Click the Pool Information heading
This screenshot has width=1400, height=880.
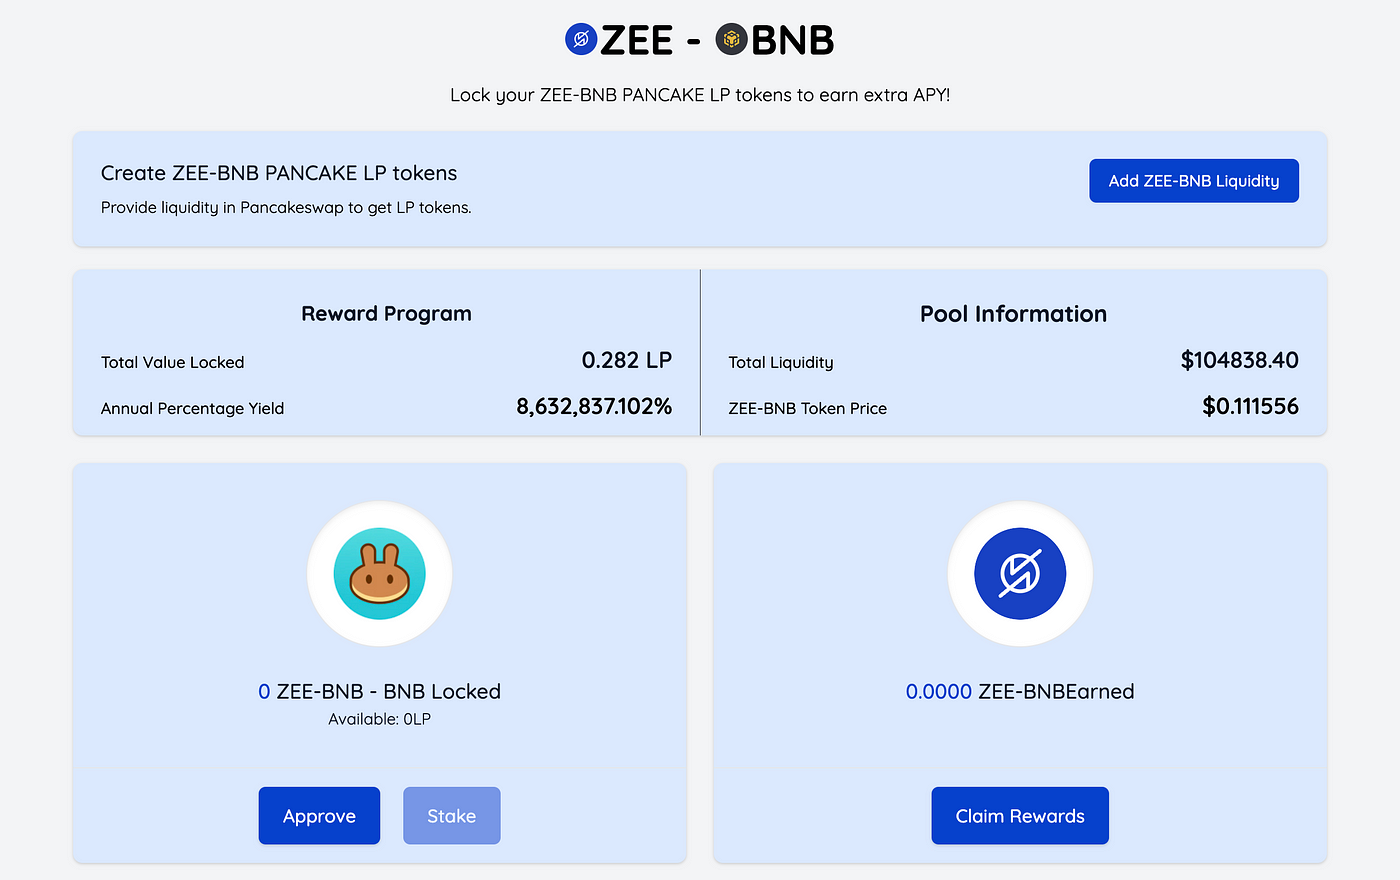click(x=1013, y=314)
